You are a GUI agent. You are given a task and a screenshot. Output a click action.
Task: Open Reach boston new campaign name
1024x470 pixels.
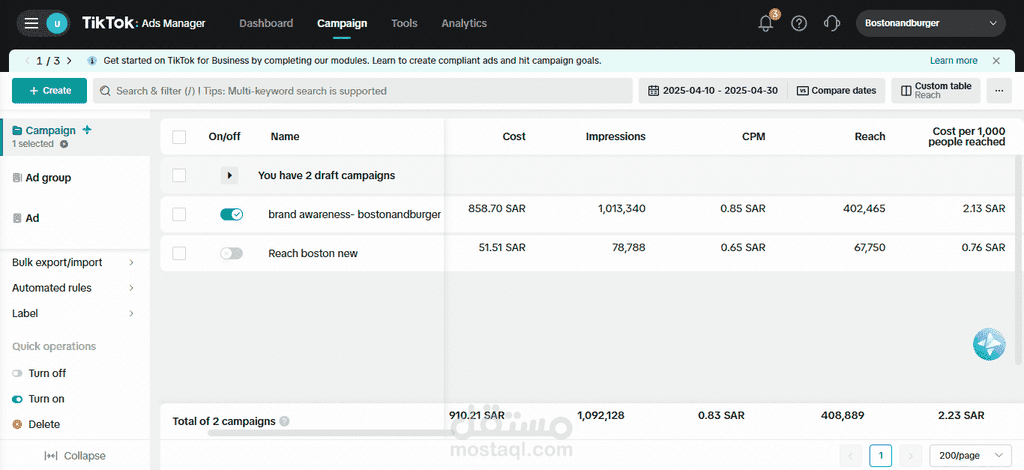tap(313, 253)
